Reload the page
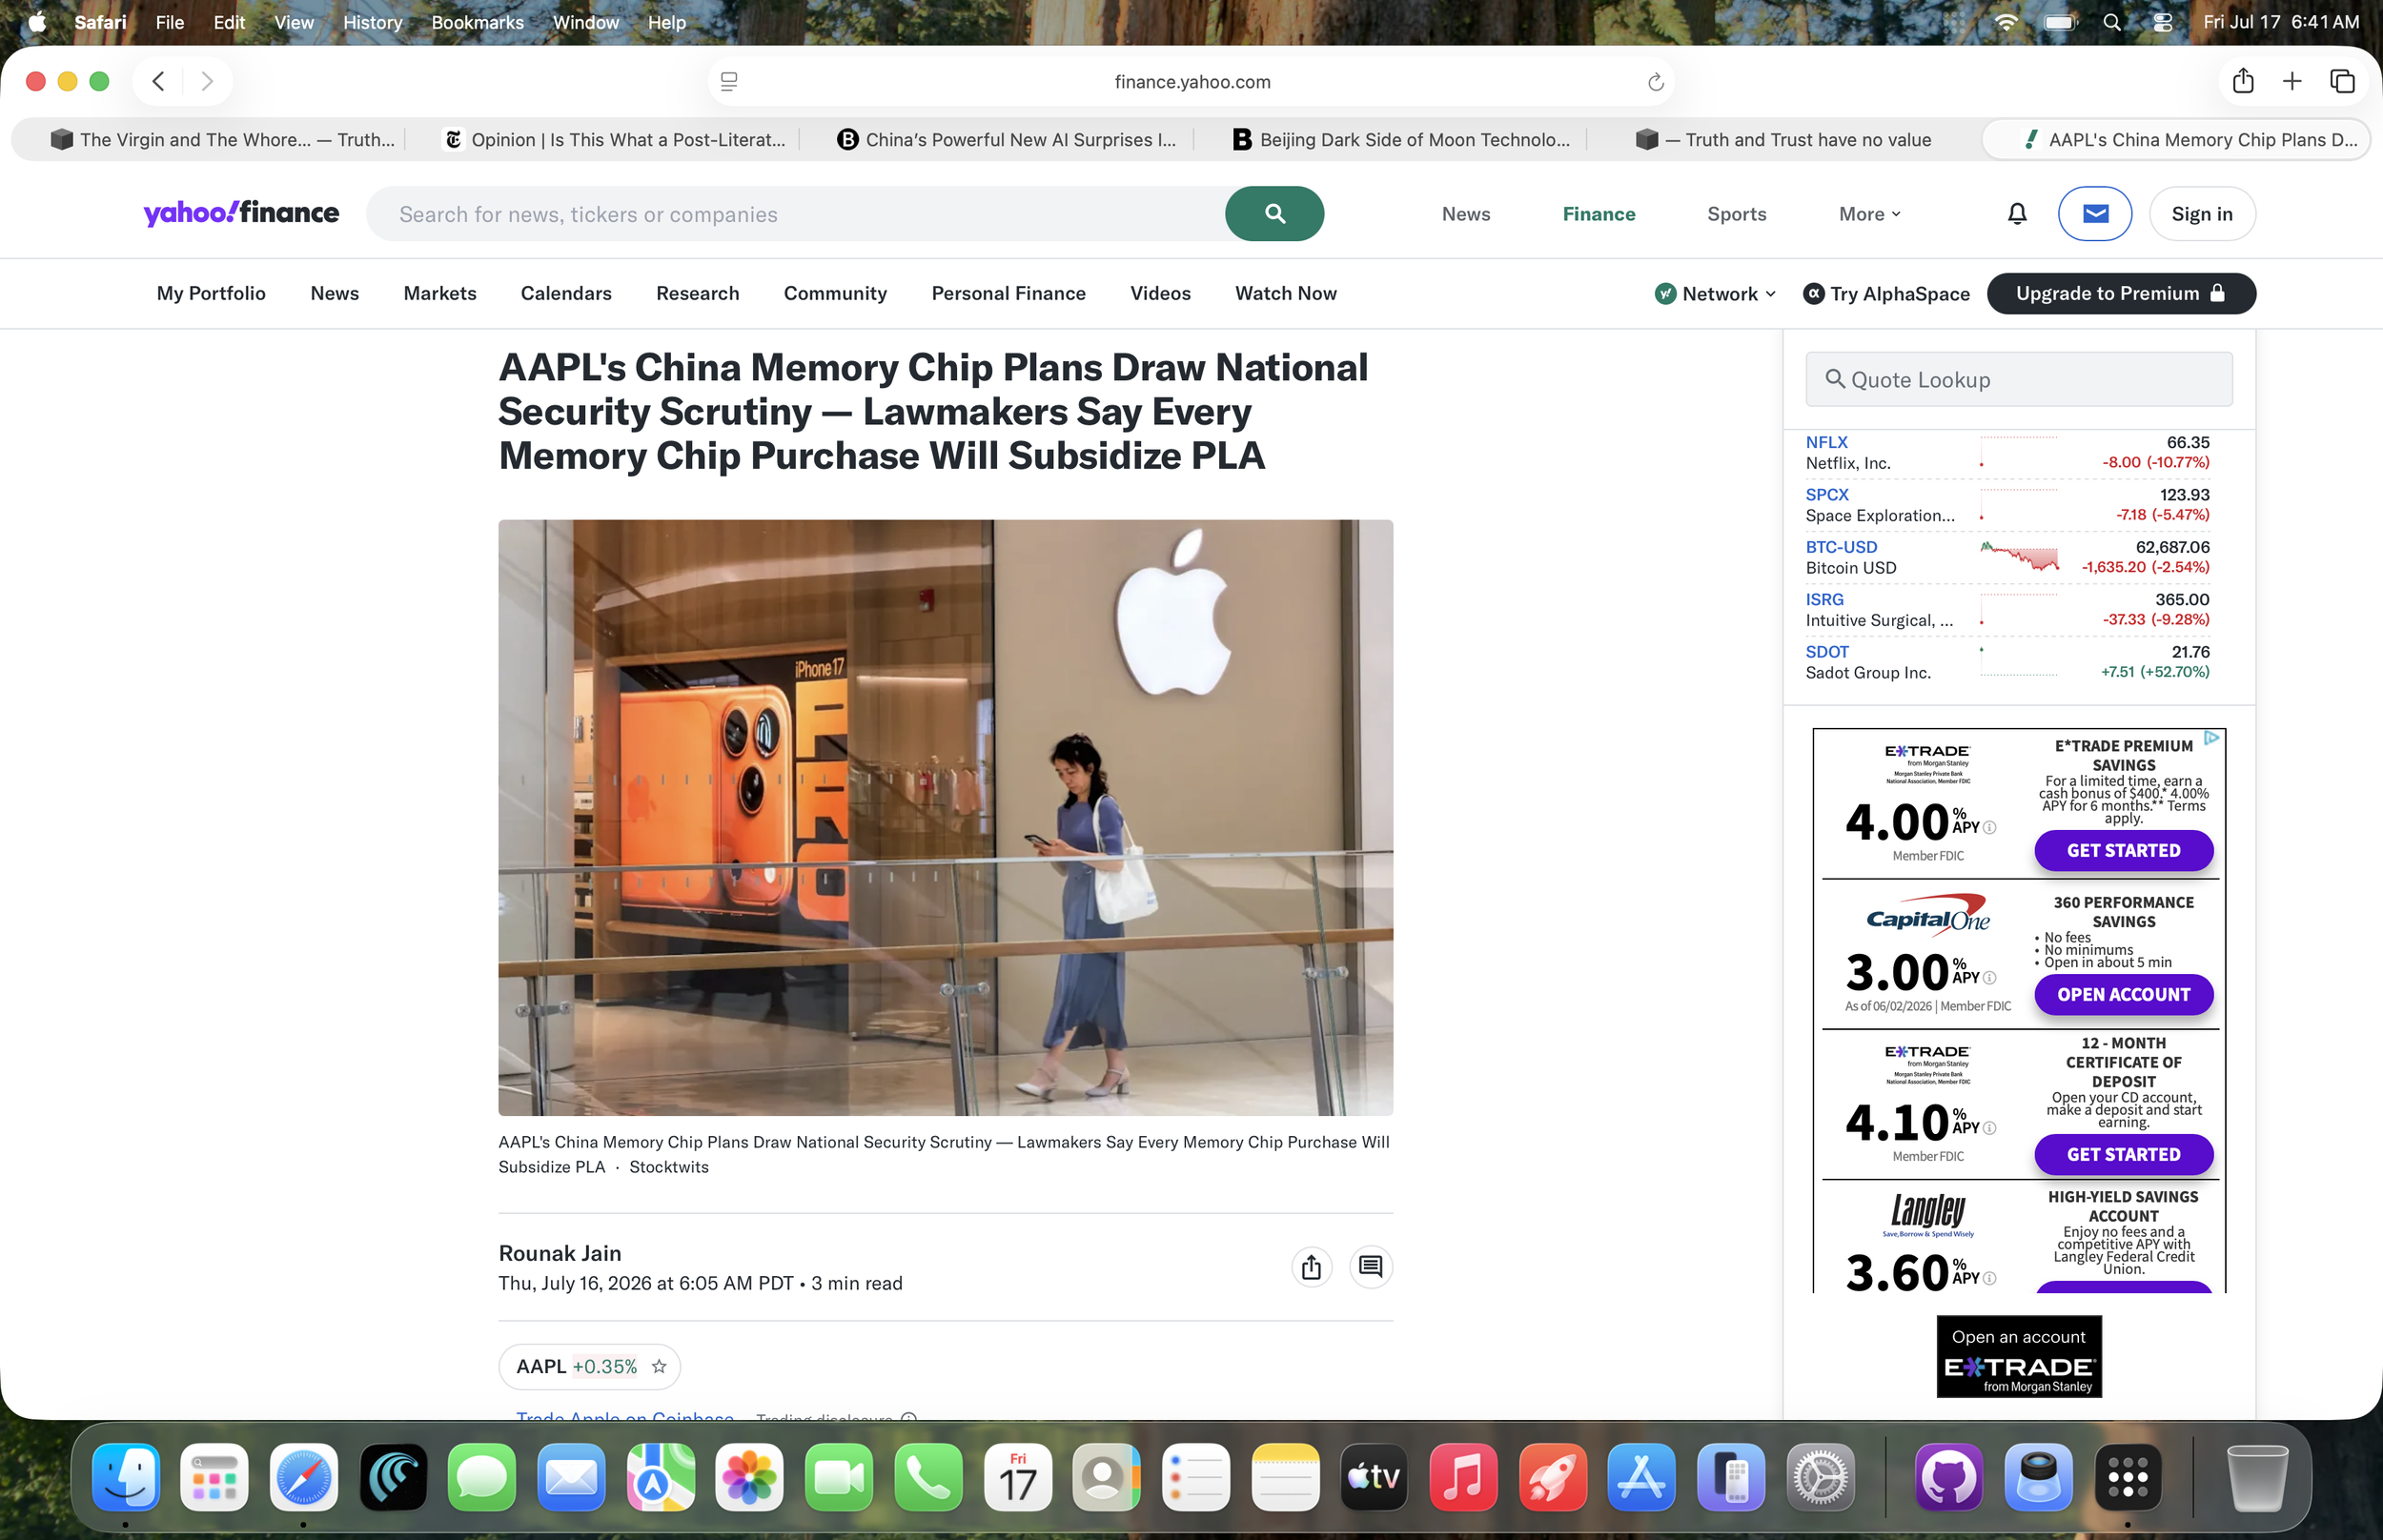The height and width of the screenshot is (1540, 2383). point(1655,82)
